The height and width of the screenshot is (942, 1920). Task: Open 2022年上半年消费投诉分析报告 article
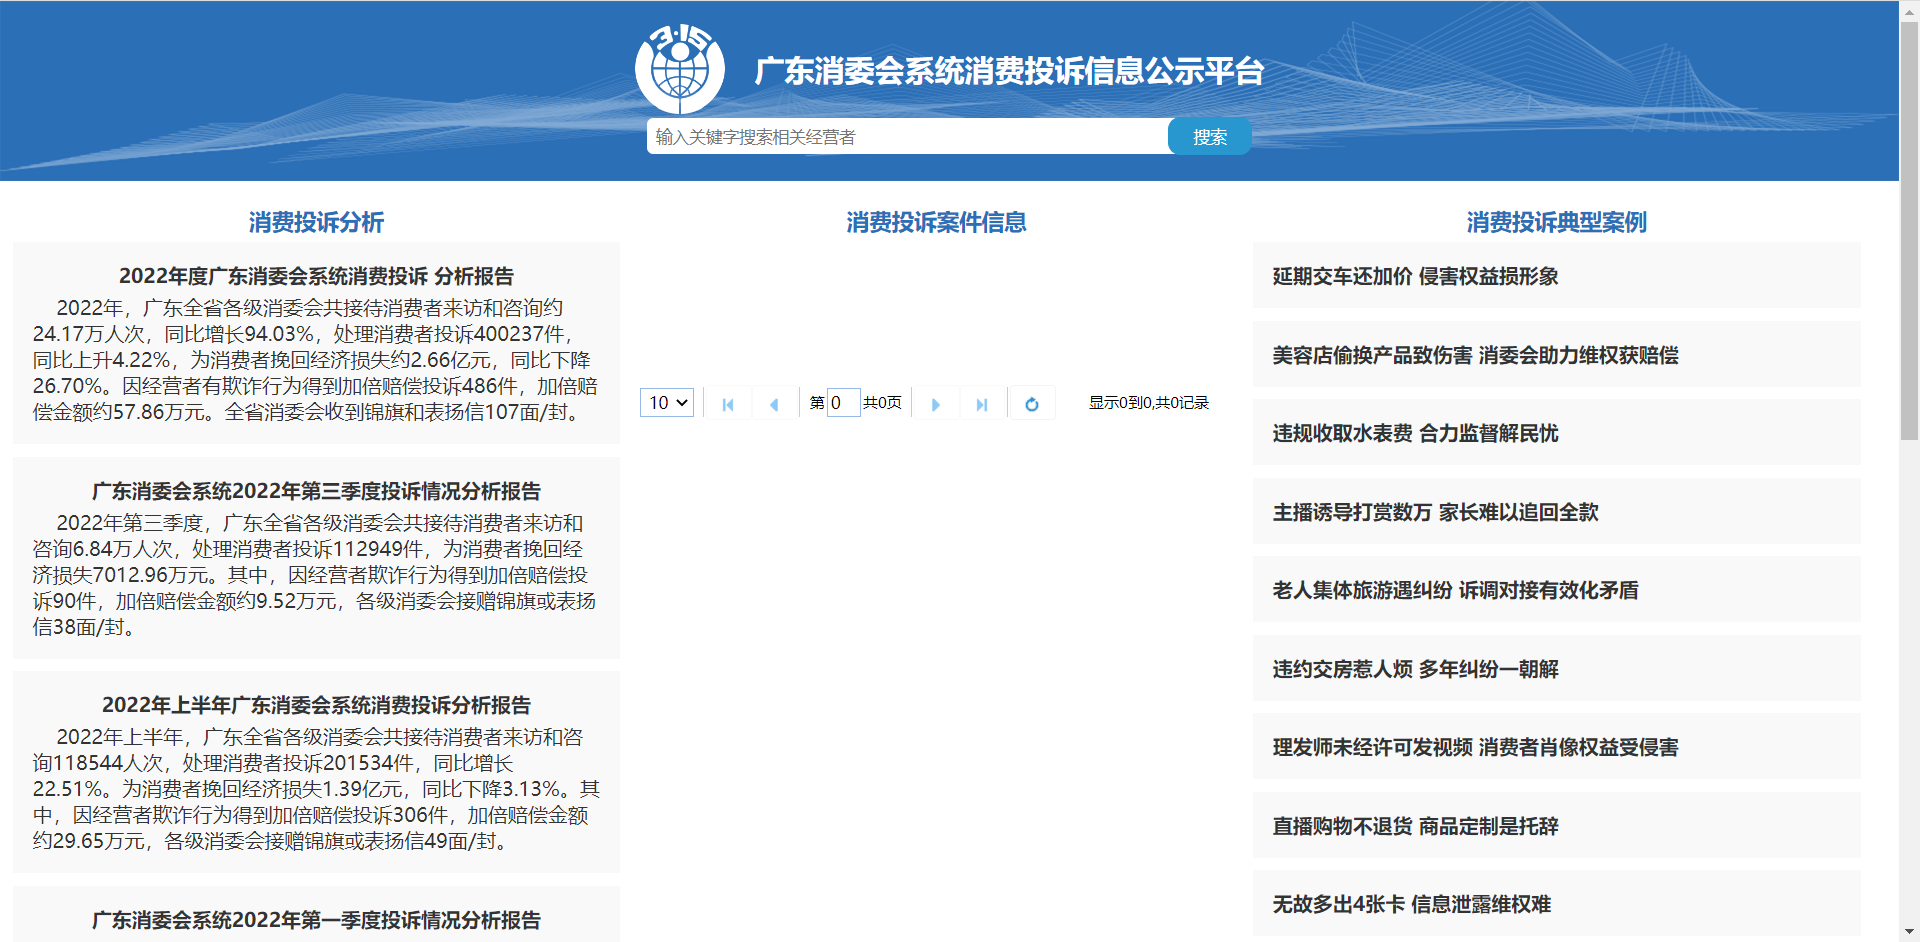(x=316, y=705)
